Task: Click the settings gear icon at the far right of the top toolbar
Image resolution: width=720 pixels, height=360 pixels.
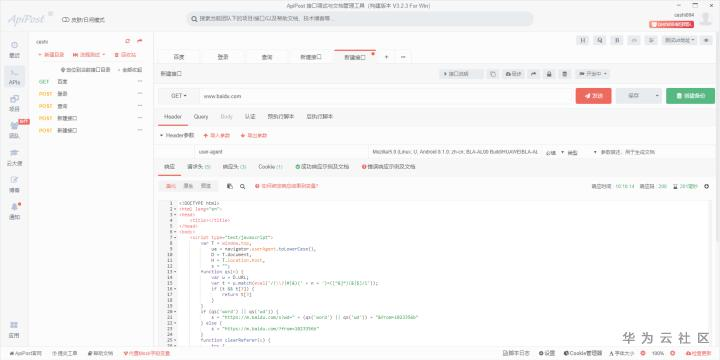Action: click(x=706, y=40)
